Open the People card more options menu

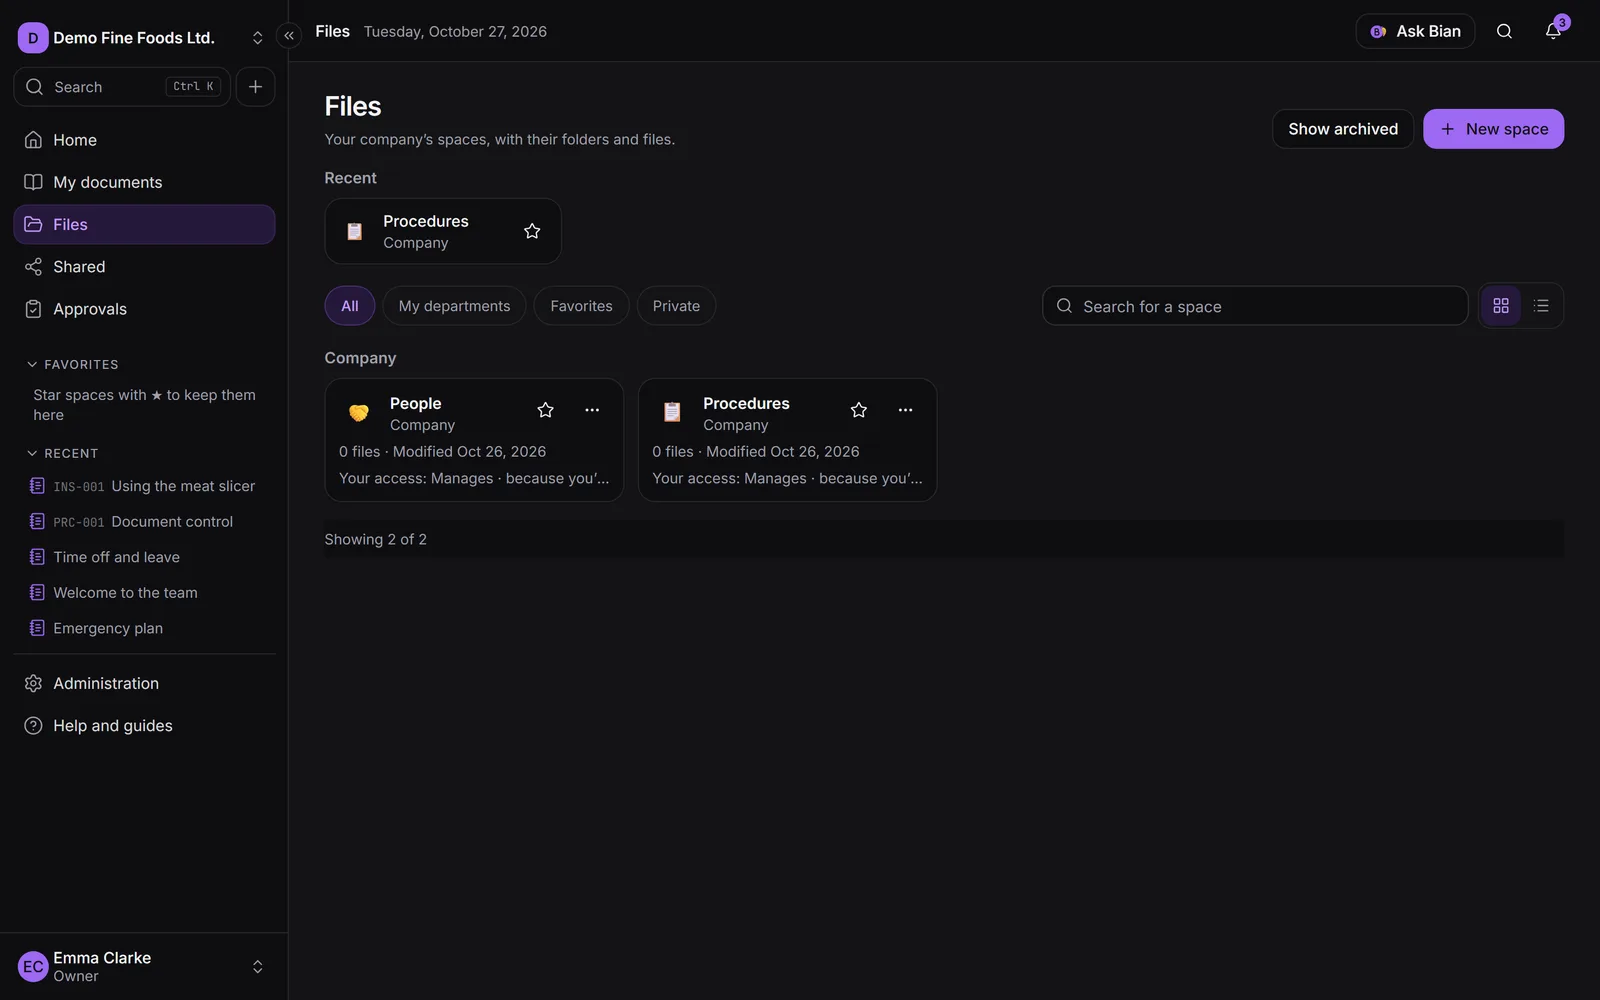(592, 410)
